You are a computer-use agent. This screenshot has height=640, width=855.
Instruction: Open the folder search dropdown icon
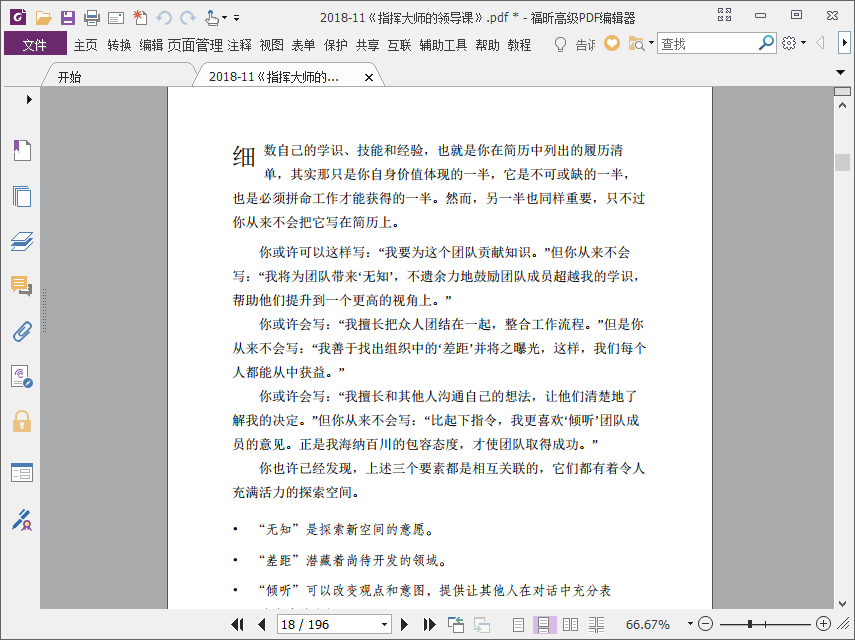641,44
